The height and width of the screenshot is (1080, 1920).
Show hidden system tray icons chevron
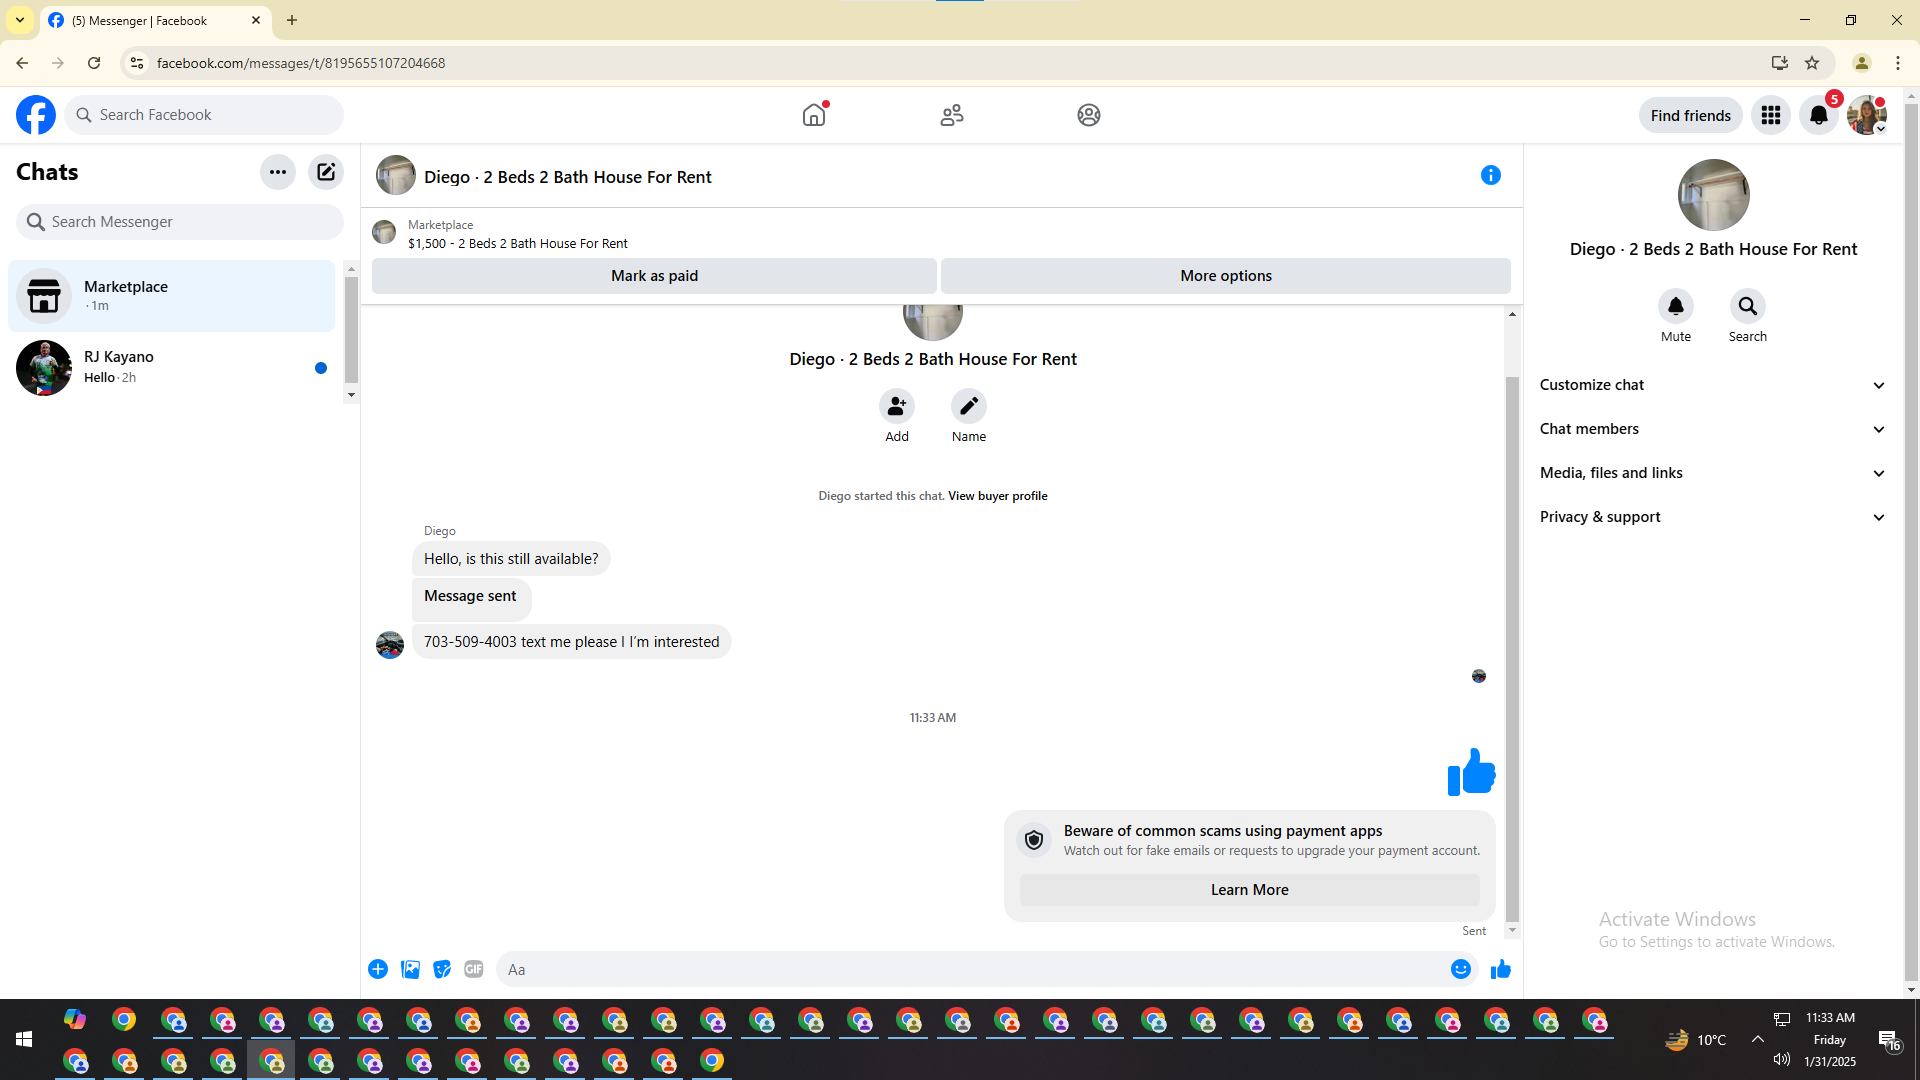pos(1757,1040)
